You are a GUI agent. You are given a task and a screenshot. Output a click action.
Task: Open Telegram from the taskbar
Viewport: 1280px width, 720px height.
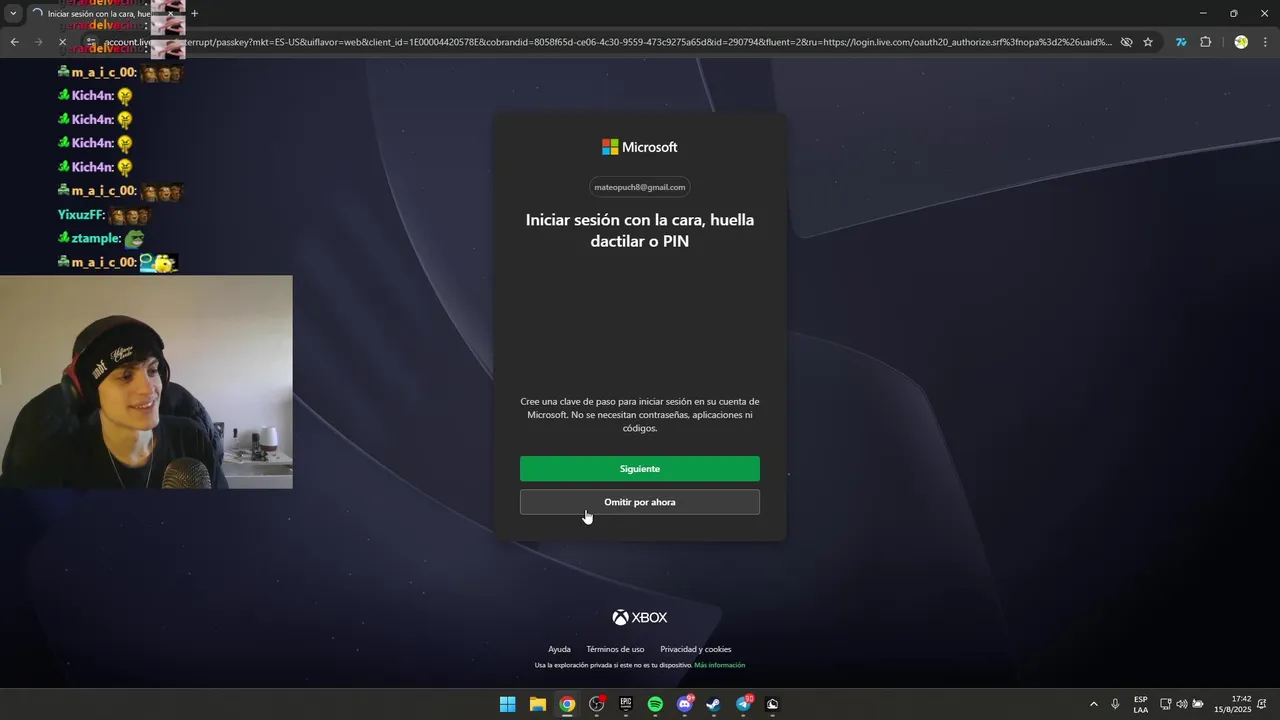click(744, 704)
